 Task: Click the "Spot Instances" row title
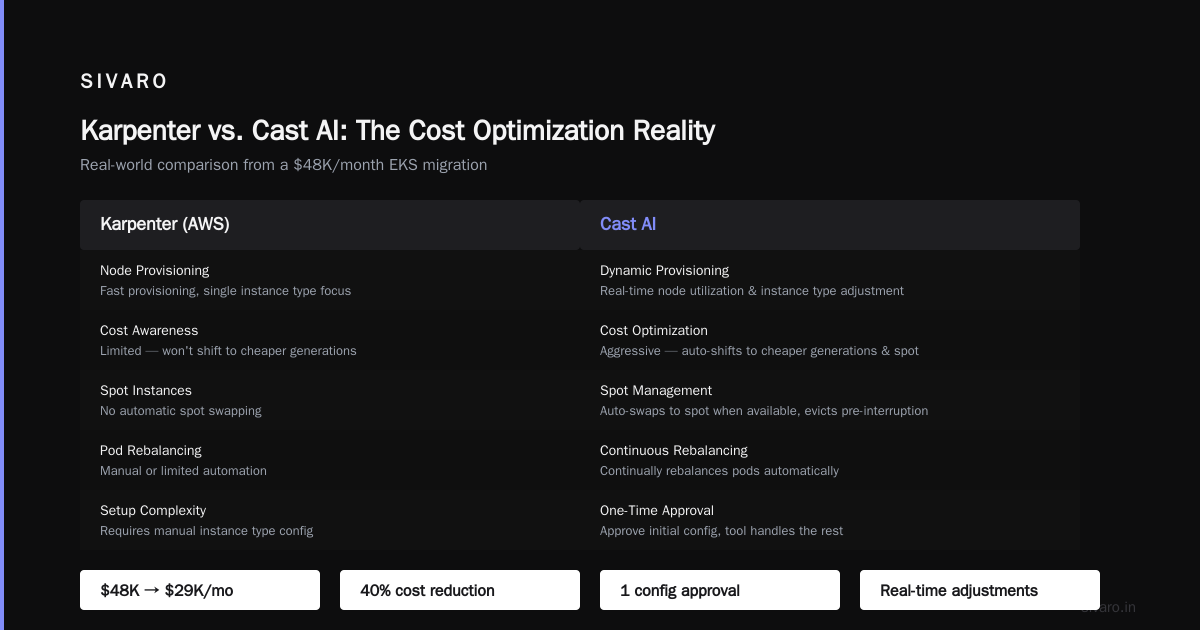(x=146, y=391)
